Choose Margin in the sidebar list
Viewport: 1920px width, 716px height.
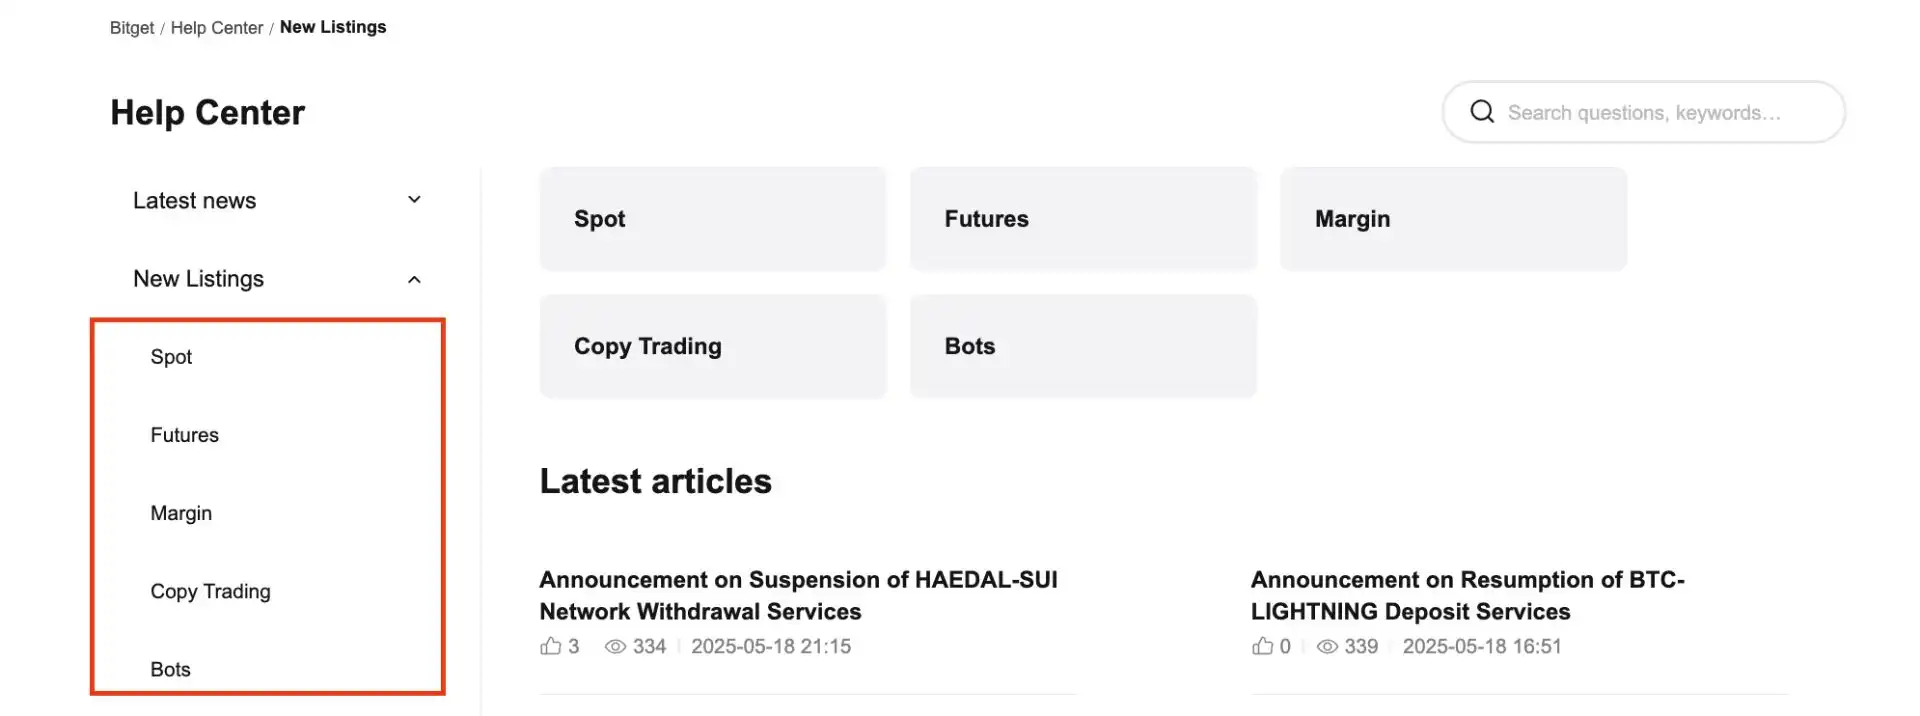point(181,513)
